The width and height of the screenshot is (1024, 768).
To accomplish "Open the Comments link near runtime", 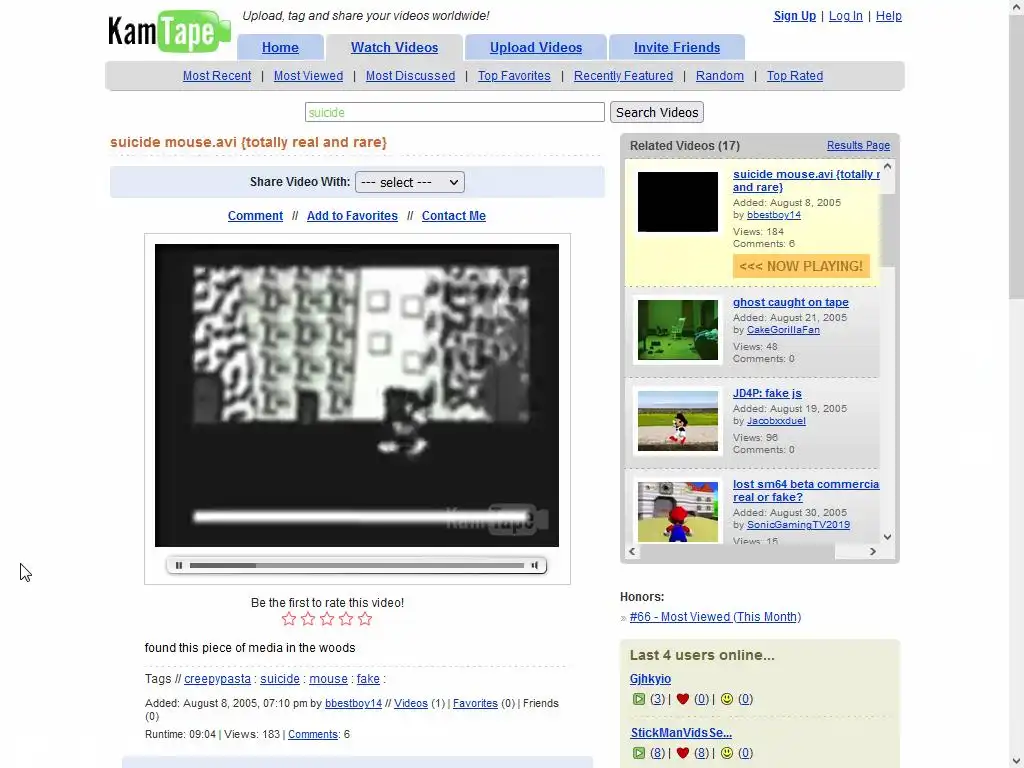I will point(313,735).
